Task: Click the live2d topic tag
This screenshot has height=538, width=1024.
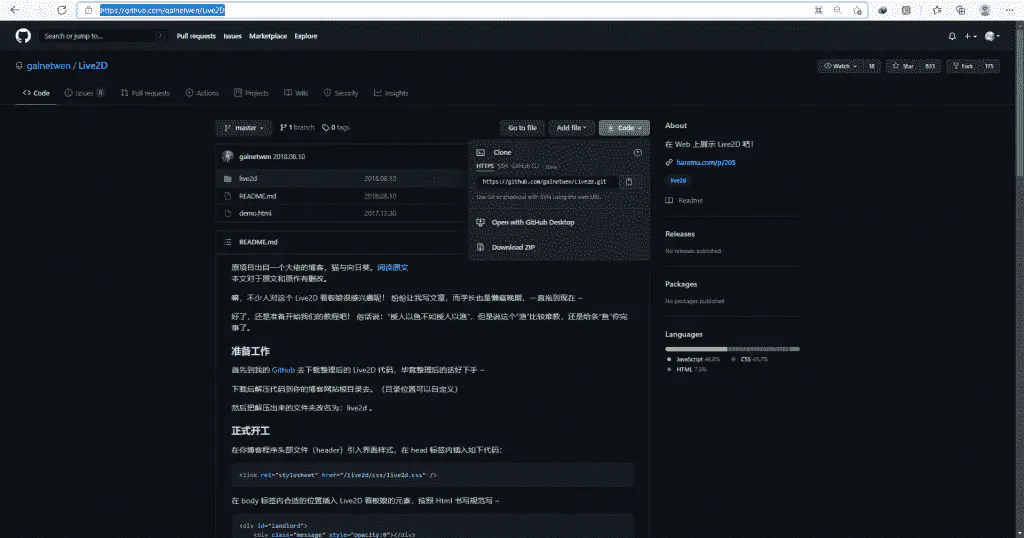Action: coord(679,180)
